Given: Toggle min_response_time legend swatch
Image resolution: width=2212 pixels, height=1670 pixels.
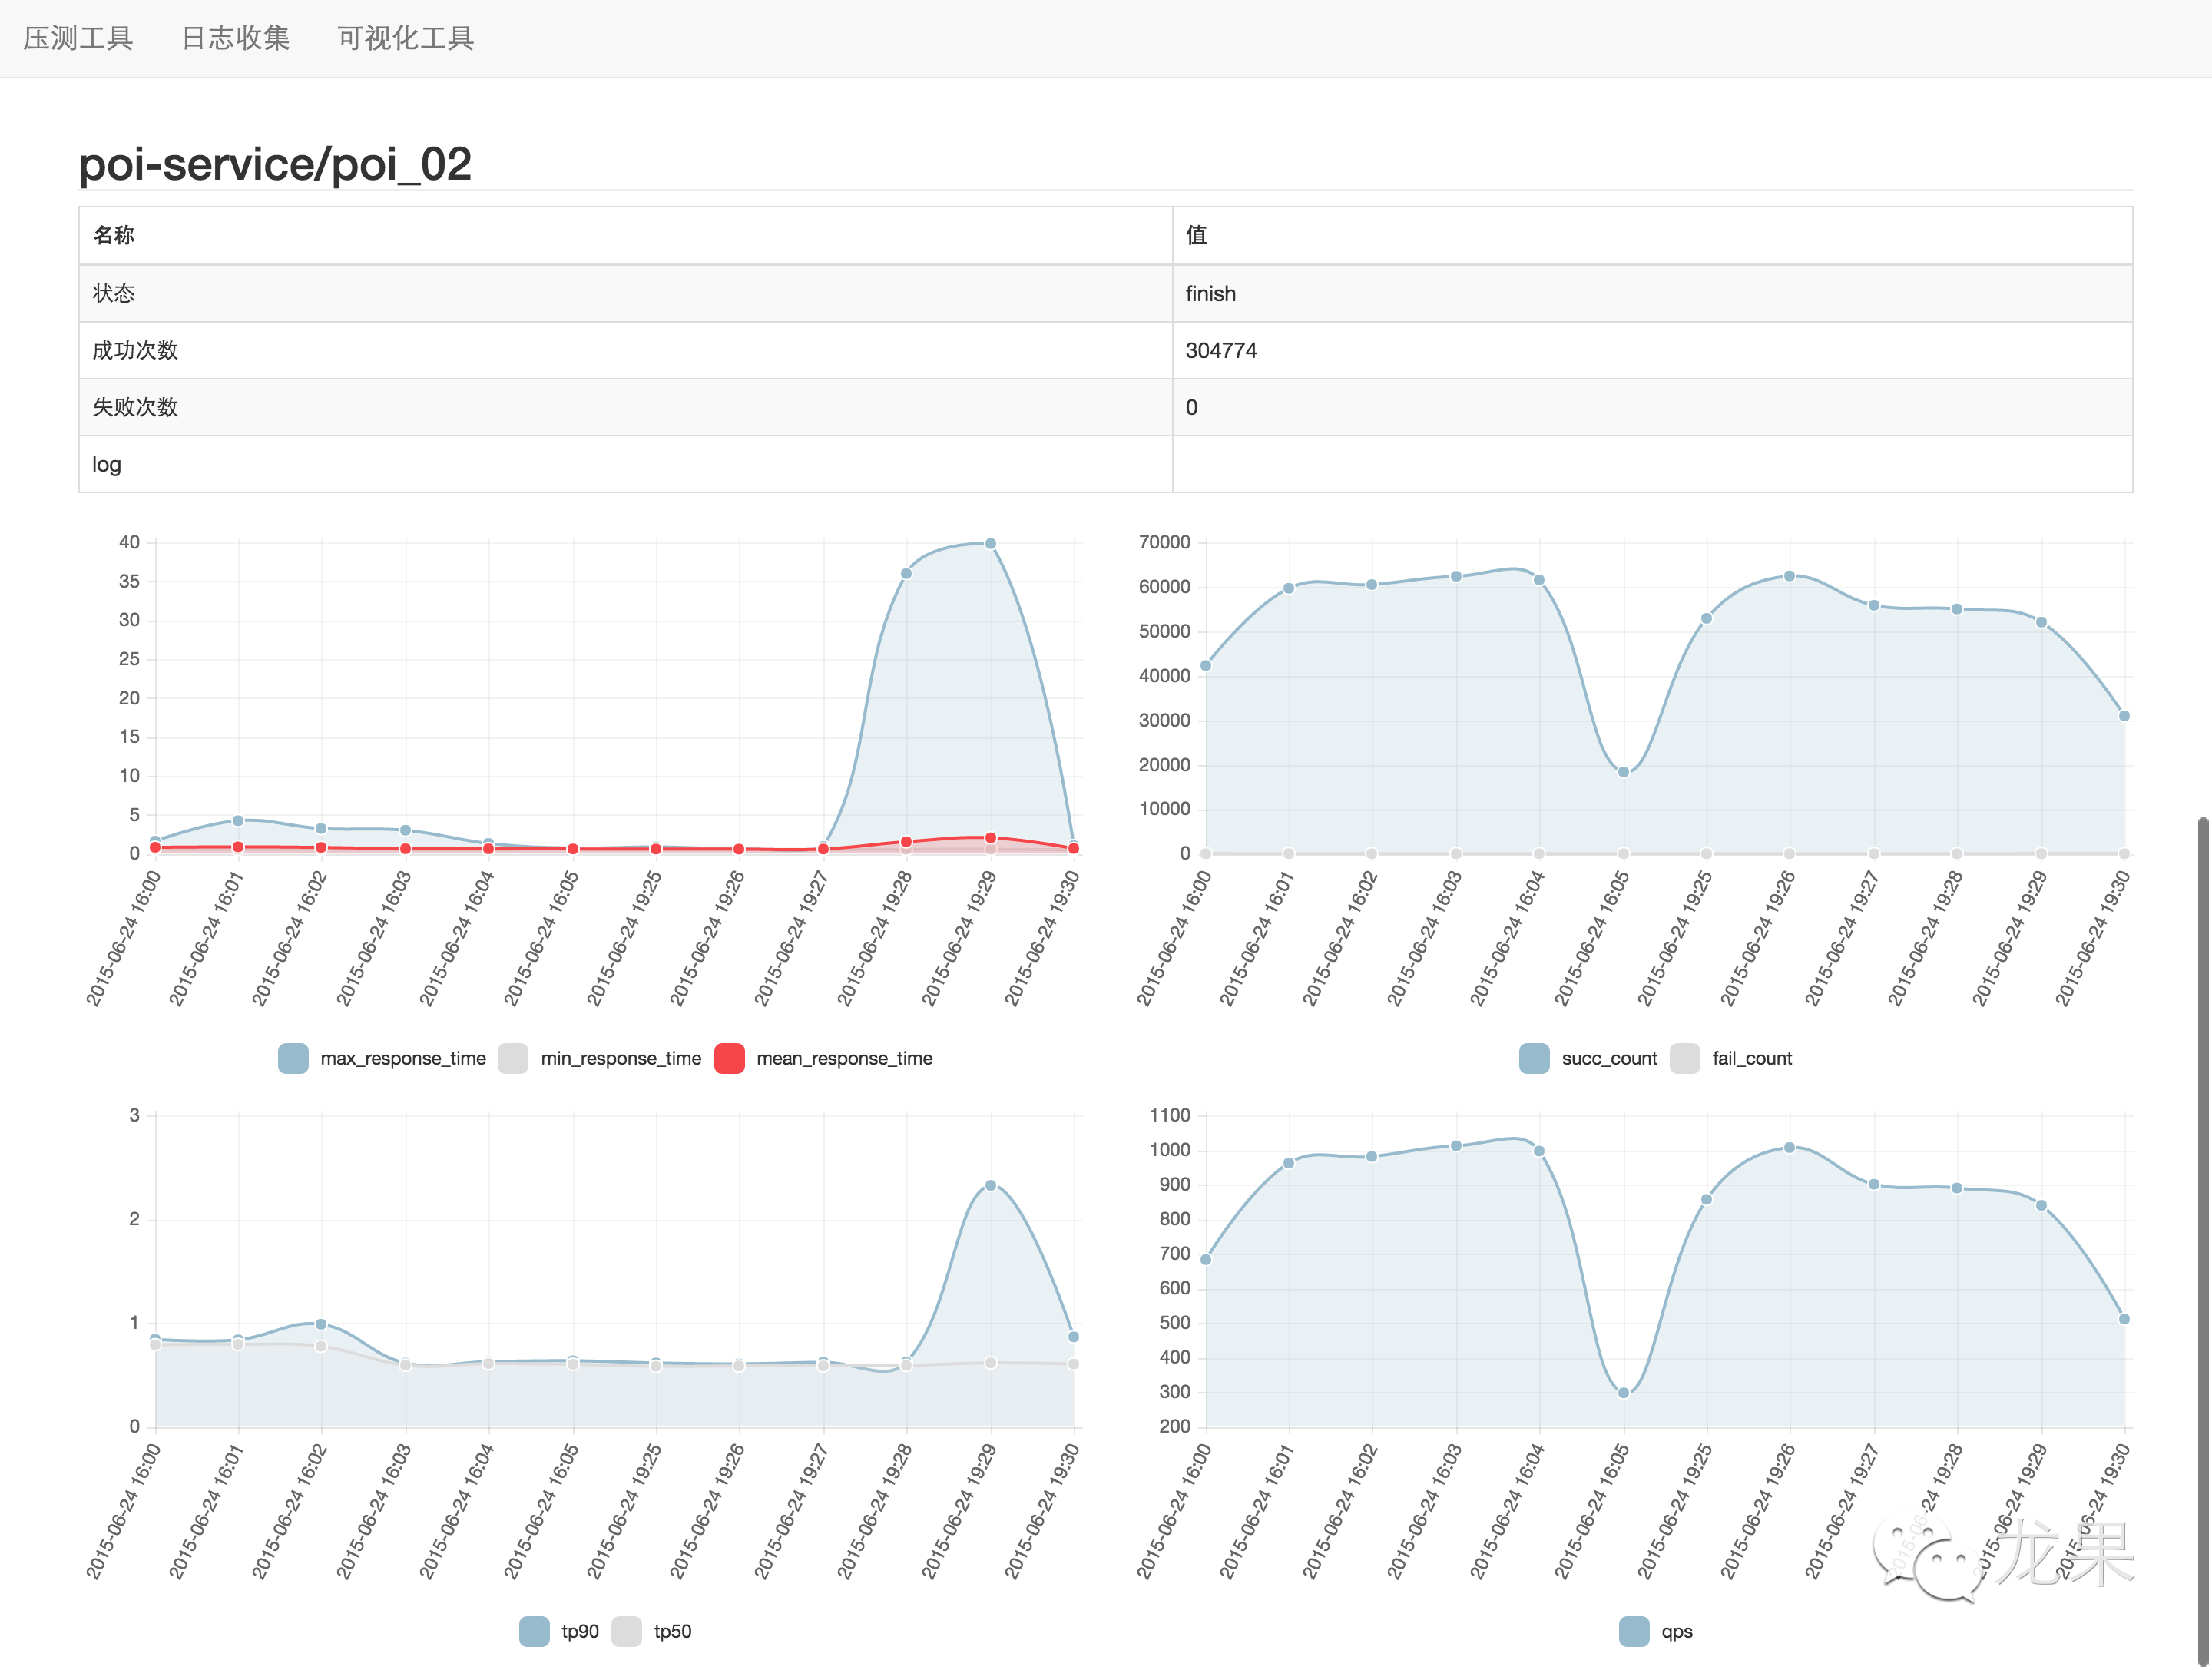Looking at the screenshot, I should point(513,1058).
